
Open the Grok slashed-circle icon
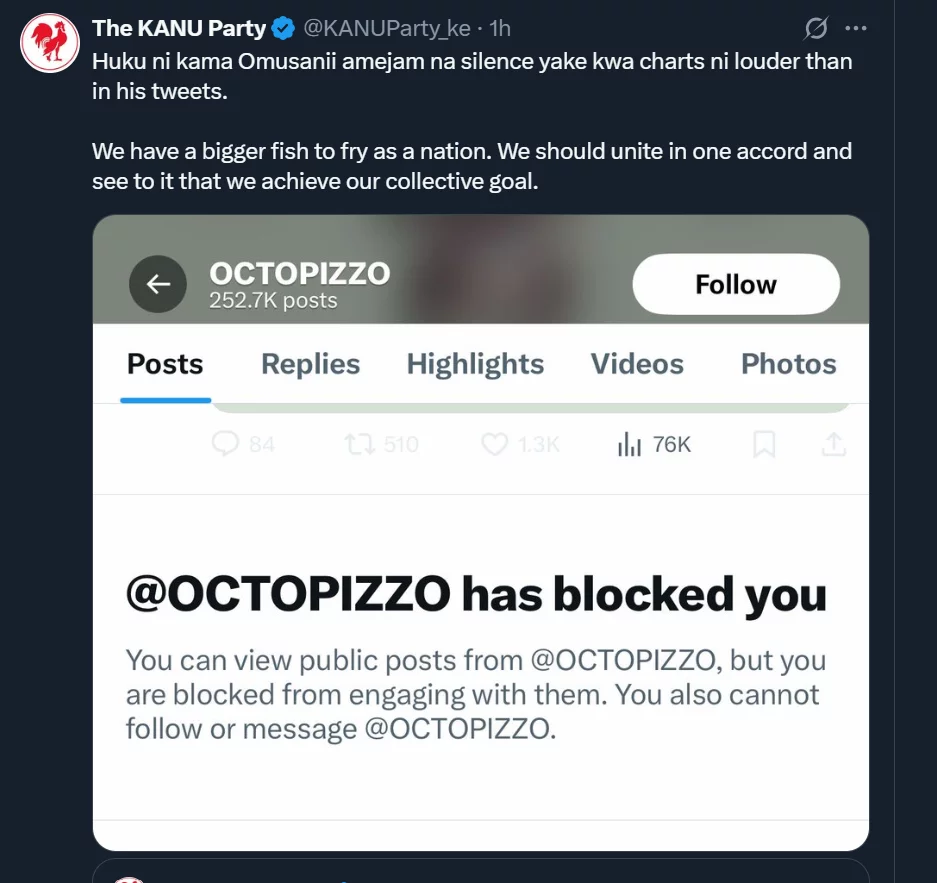pyautogui.click(x=816, y=28)
